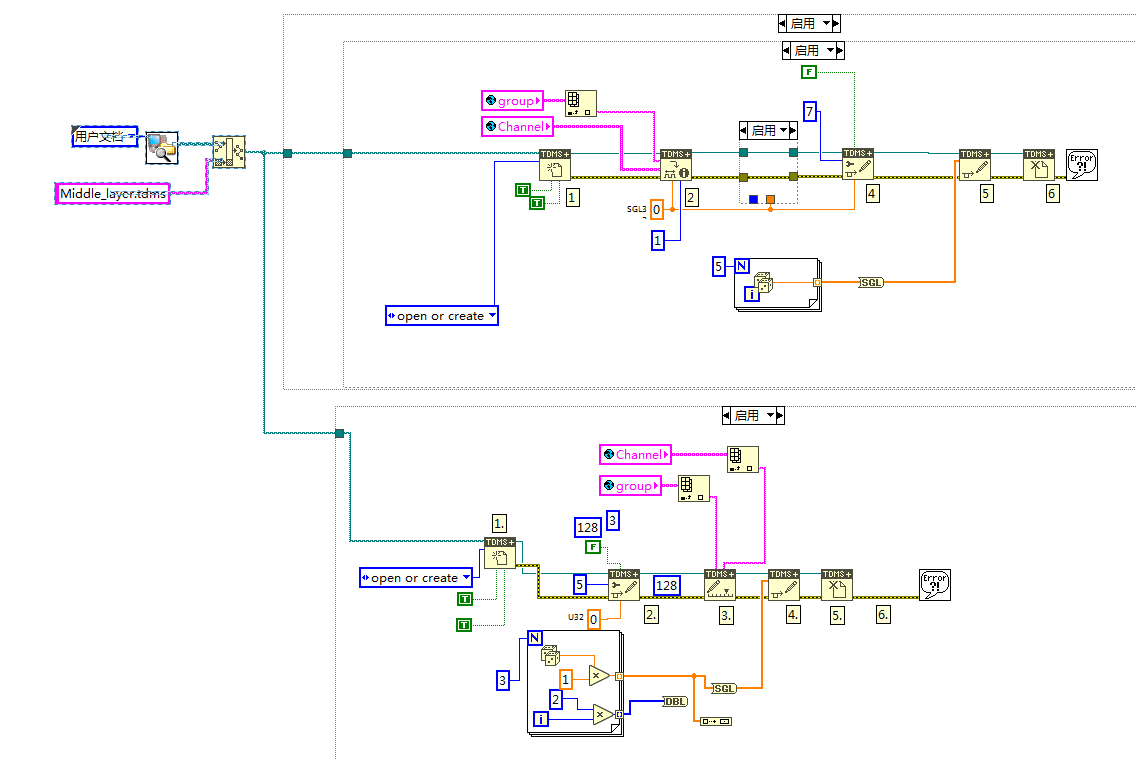Open the 'open or create' enum beside TDMS node 1.
The width and height of the screenshot is (1136, 760).
[416, 578]
